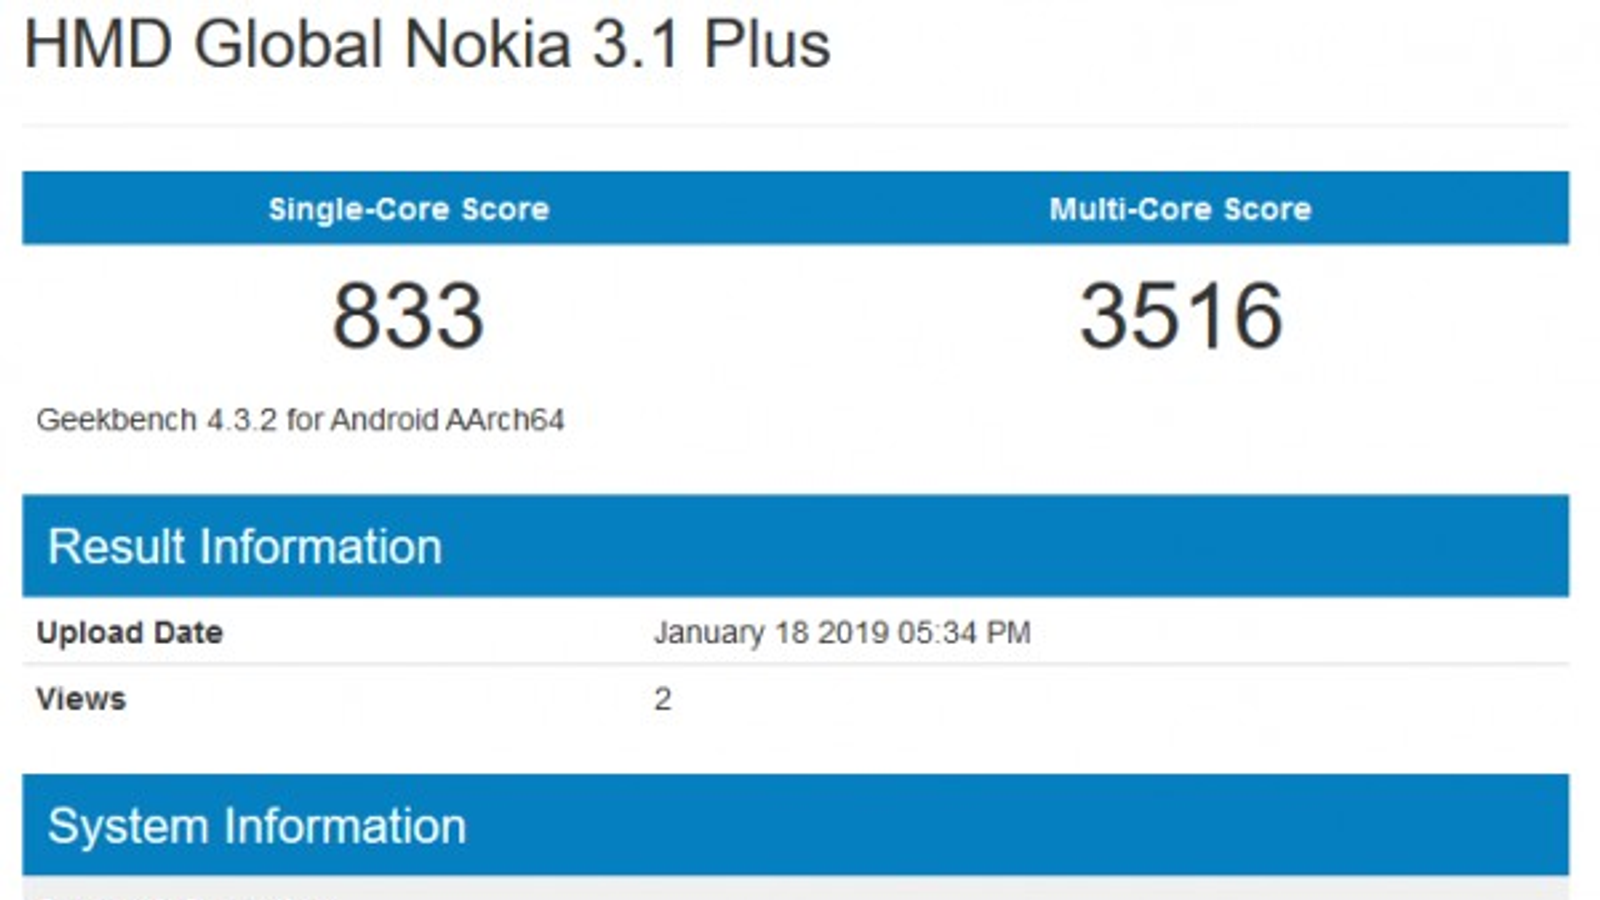Click the System Information section header
1600x900 pixels.
(257, 826)
